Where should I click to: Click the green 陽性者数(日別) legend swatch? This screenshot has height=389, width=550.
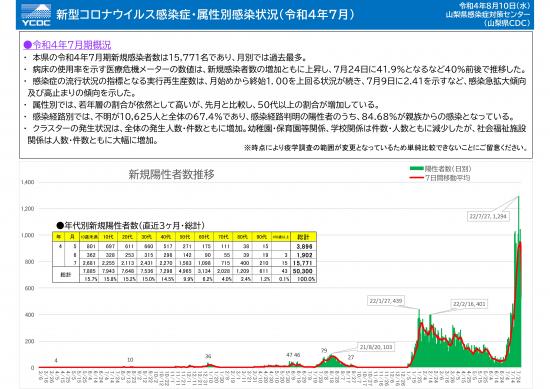(417, 169)
